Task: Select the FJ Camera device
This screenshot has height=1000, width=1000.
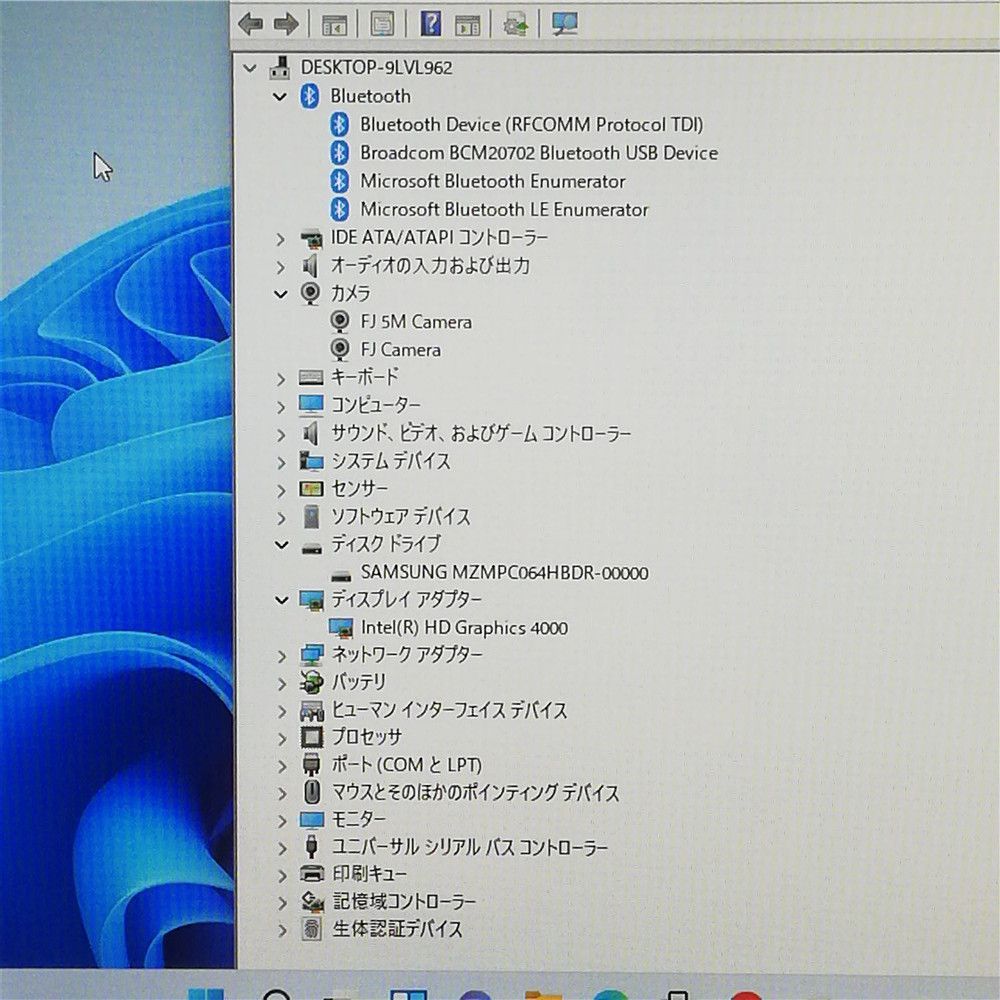Action: [401, 349]
